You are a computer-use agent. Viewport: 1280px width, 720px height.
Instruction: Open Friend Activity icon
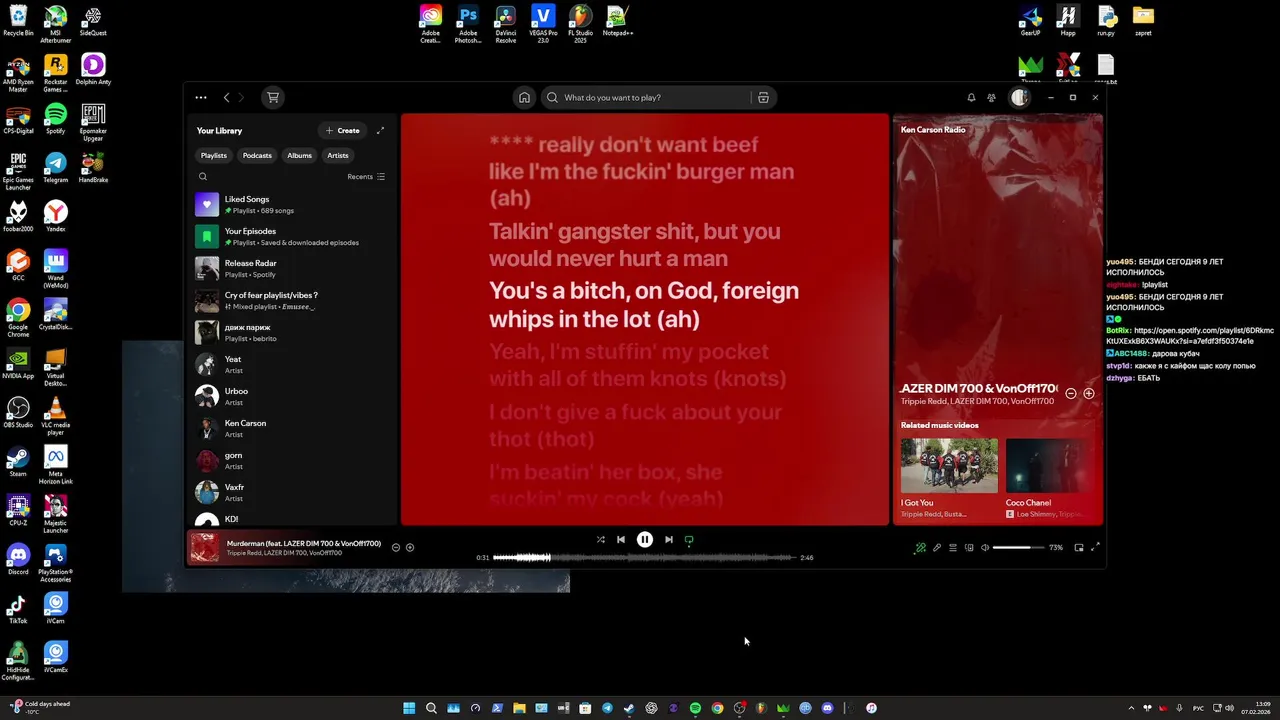(991, 98)
